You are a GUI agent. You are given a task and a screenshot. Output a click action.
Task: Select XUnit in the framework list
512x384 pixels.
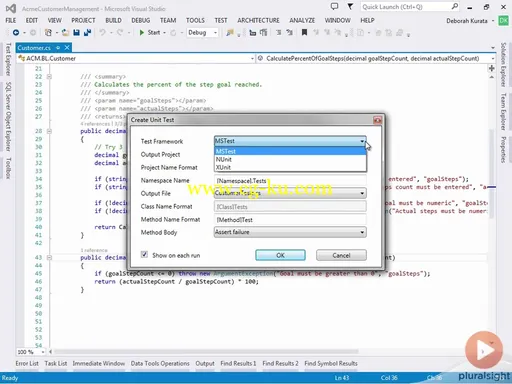(x=290, y=167)
